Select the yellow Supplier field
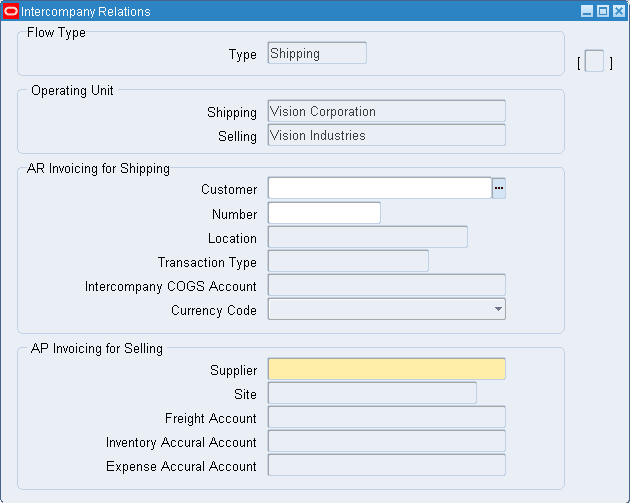This screenshot has width=630, height=503. pyautogui.click(x=386, y=369)
